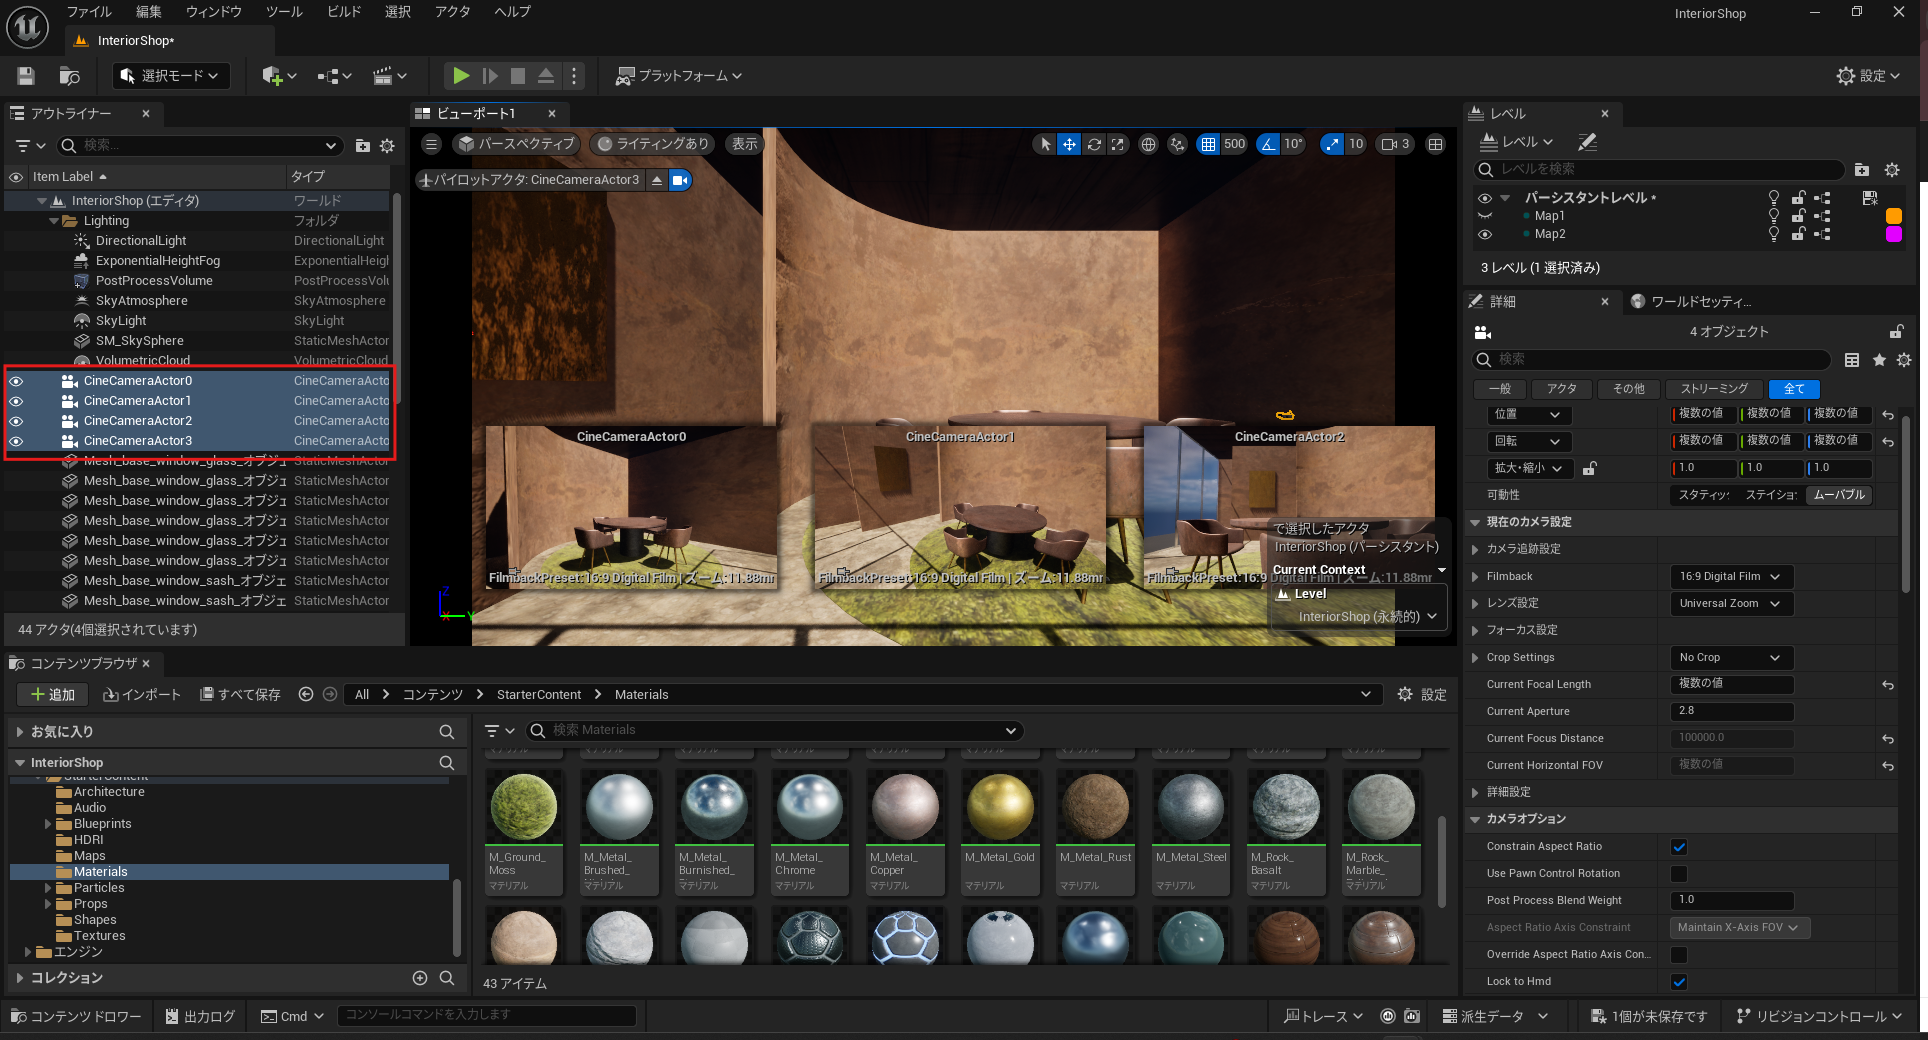Select the translate (move) gizmo tool in viewport

[x=1069, y=144]
